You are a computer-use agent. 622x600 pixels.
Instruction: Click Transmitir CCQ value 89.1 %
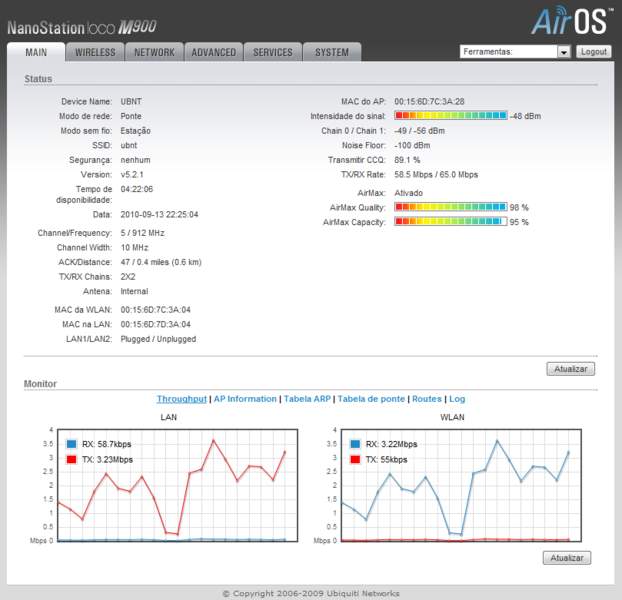(407, 160)
